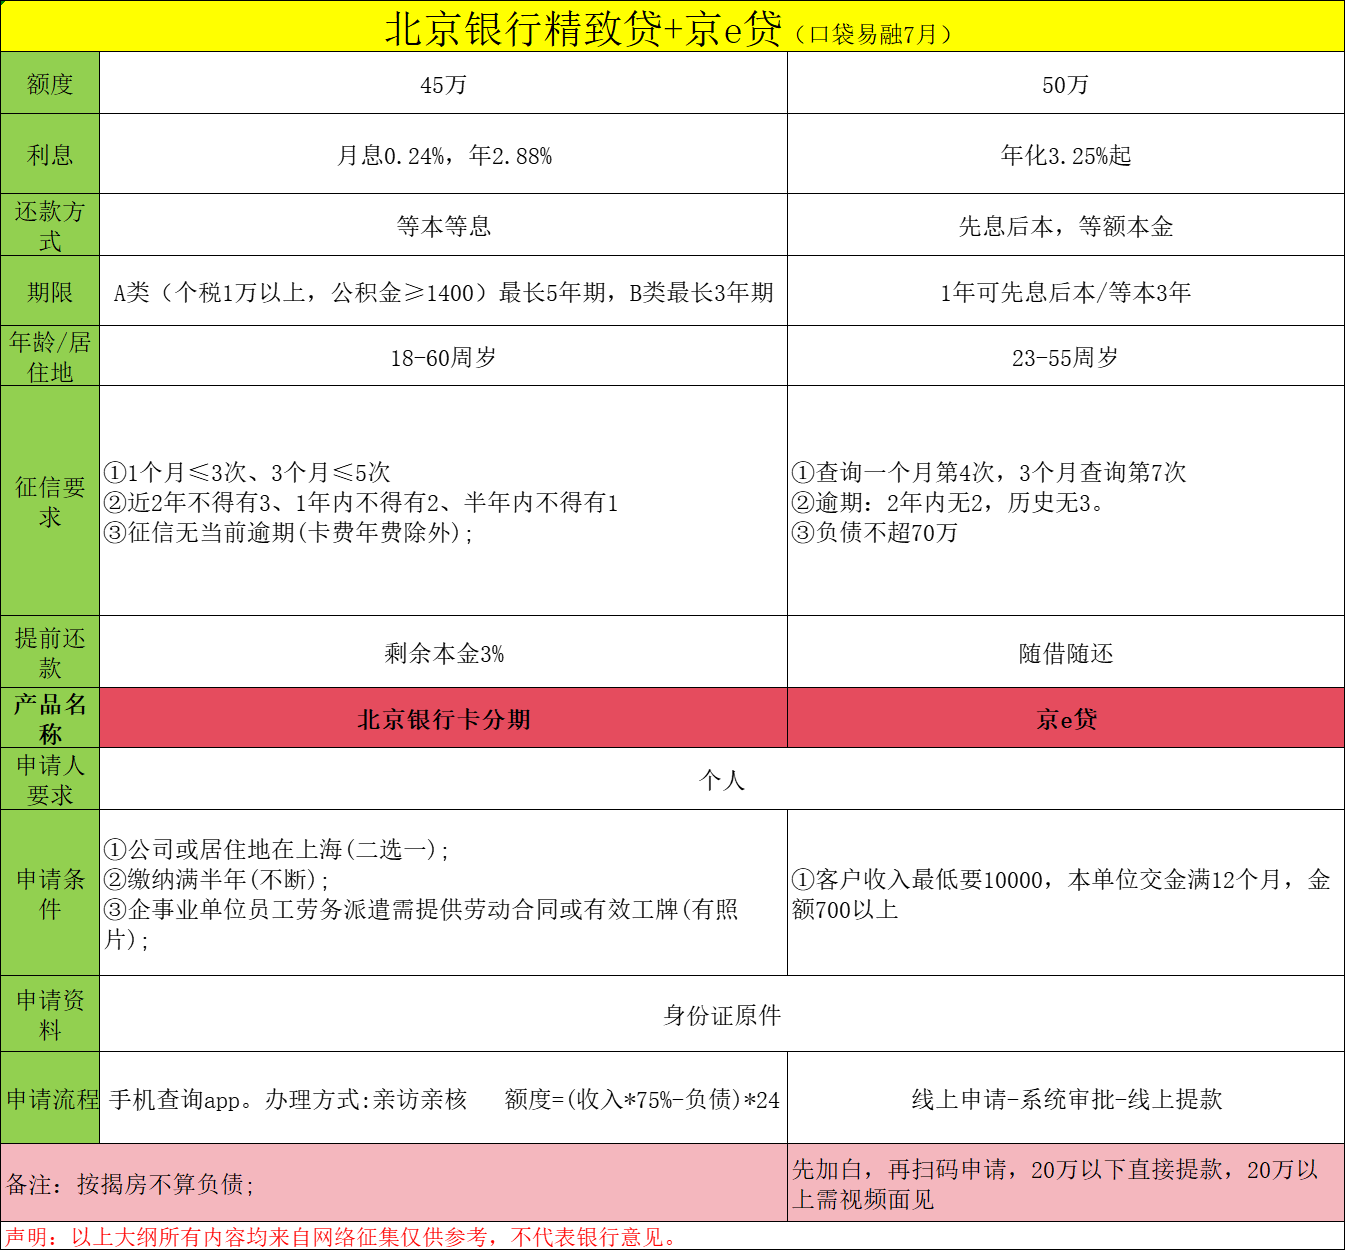Select the '申请流程' header cell
This screenshot has width=1345, height=1250.
tap(50, 1098)
